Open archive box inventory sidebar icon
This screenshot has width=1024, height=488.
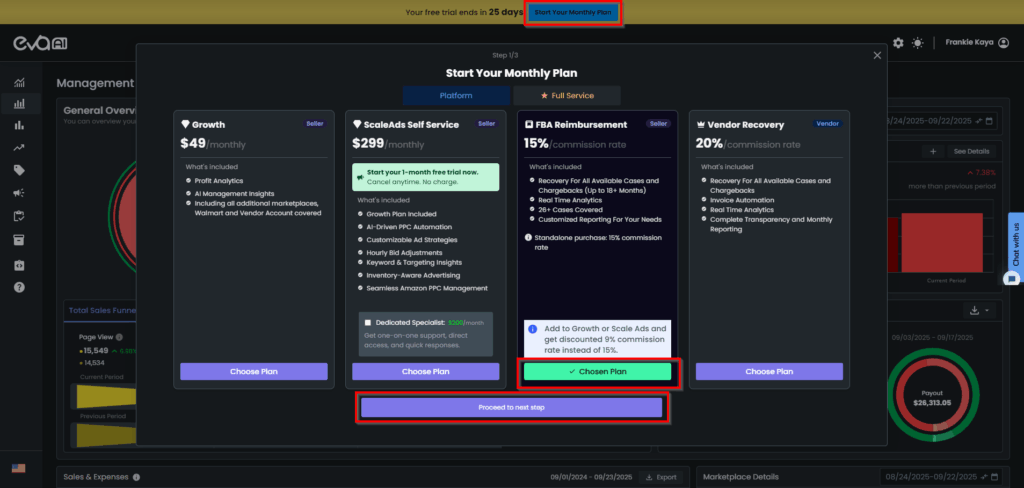pyautogui.click(x=20, y=240)
